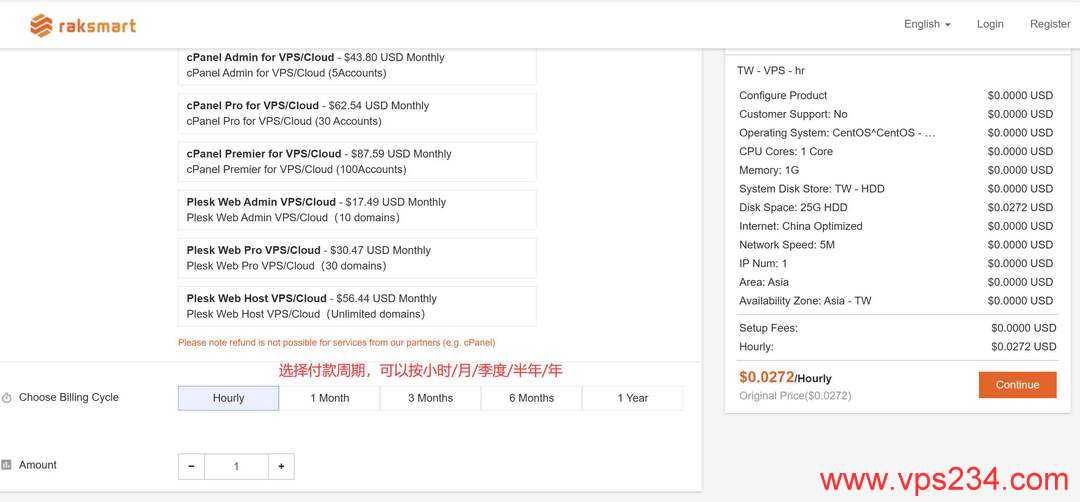Decrease the amount with minus button

191,466
